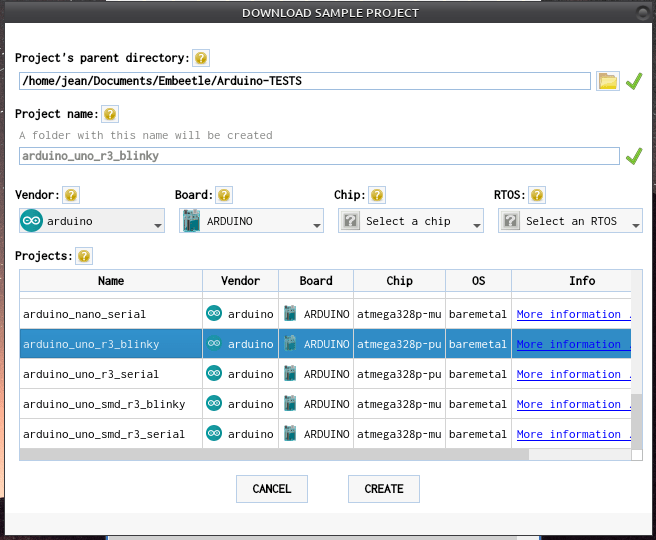Open the Select an RTOS dropdown

(570, 220)
